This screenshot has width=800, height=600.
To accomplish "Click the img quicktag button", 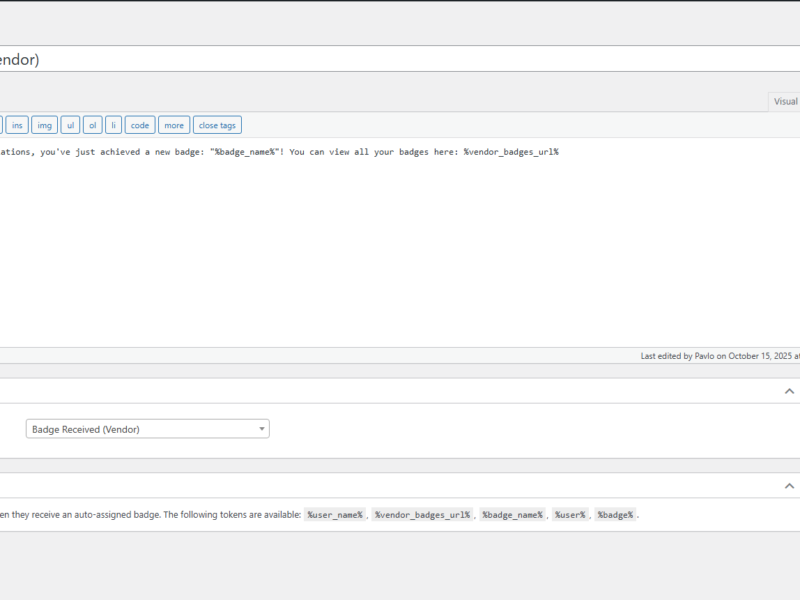I will click(44, 125).
